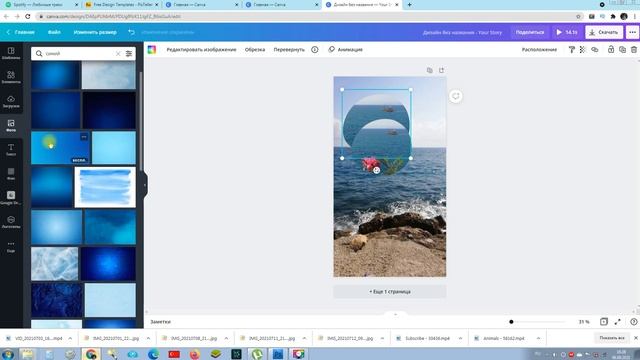Select the ice texture thumbnail
This screenshot has height=360, width=640.
54,264
